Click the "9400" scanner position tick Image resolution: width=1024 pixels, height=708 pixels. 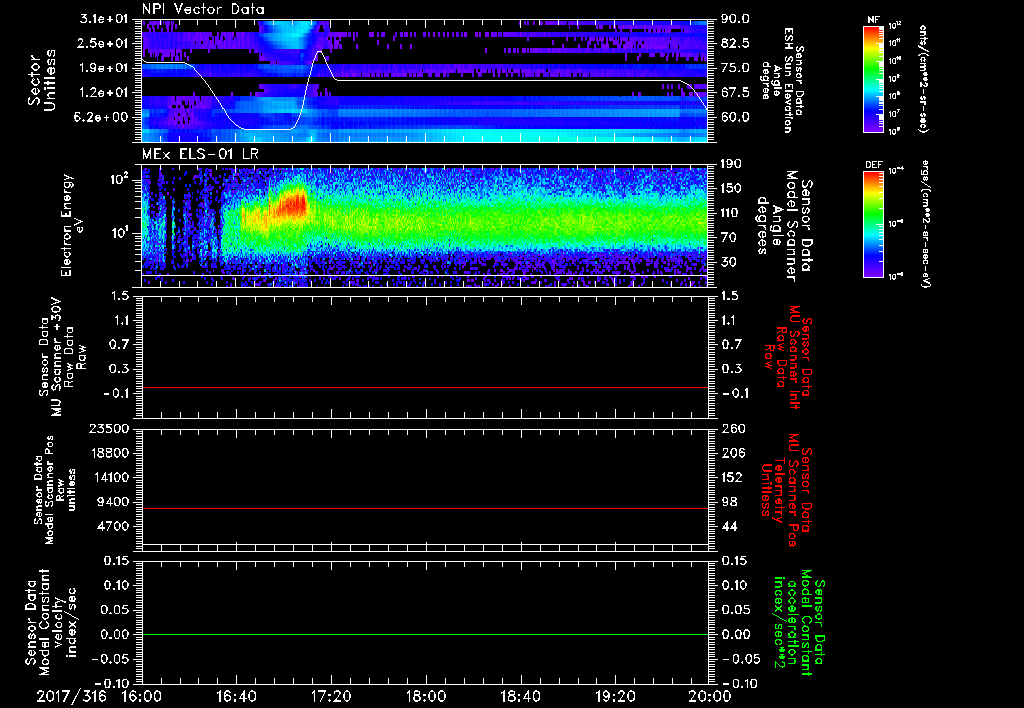point(114,502)
